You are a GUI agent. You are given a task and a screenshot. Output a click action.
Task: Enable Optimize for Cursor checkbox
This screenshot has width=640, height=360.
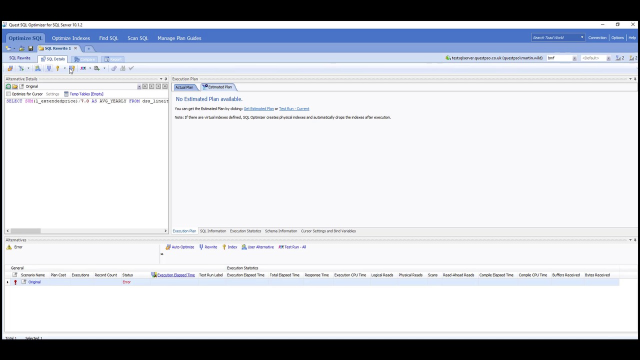tap(8, 94)
